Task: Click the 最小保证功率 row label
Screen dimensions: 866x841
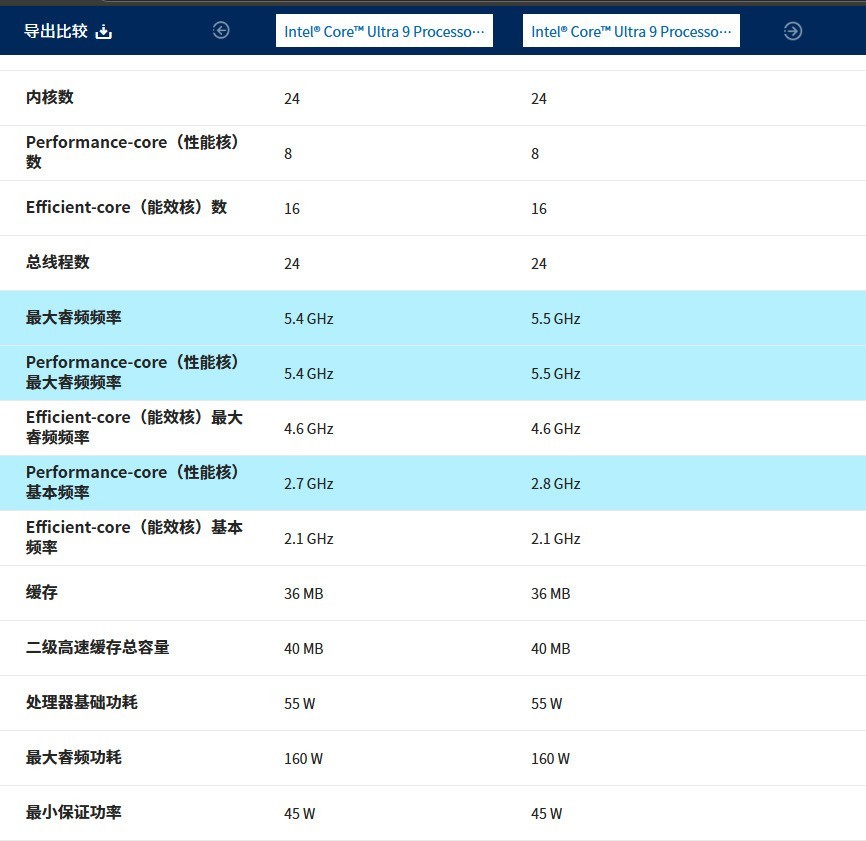Action: click(x=74, y=813)
